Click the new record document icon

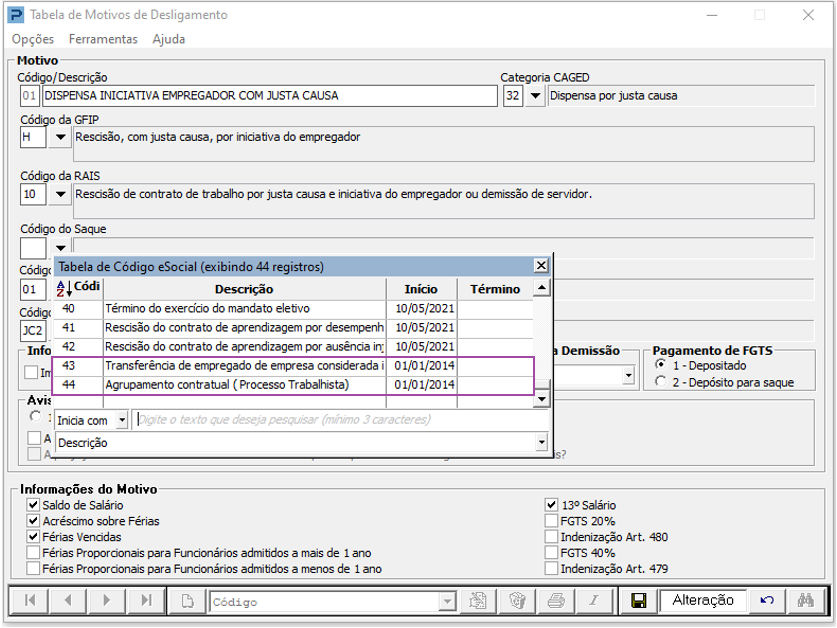click(187, 601)
